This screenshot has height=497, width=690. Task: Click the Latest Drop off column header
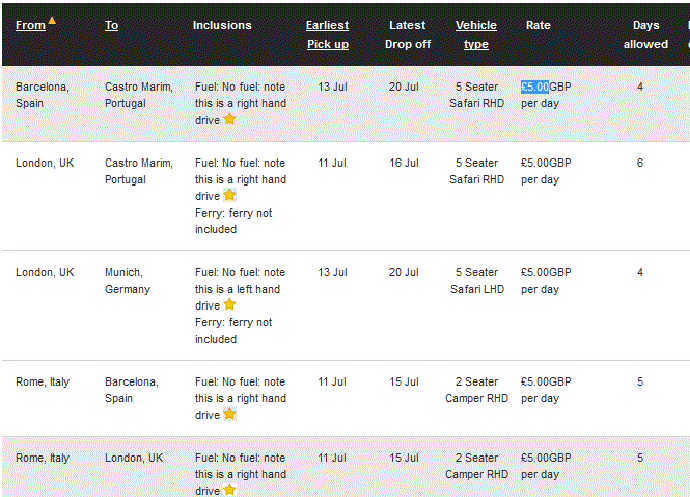click(x=407, y=35)
